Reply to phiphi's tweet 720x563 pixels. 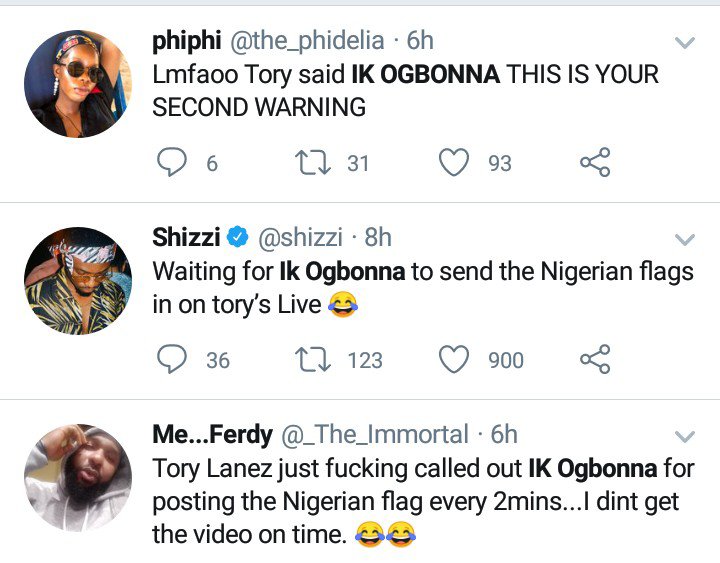click(173, 163)
